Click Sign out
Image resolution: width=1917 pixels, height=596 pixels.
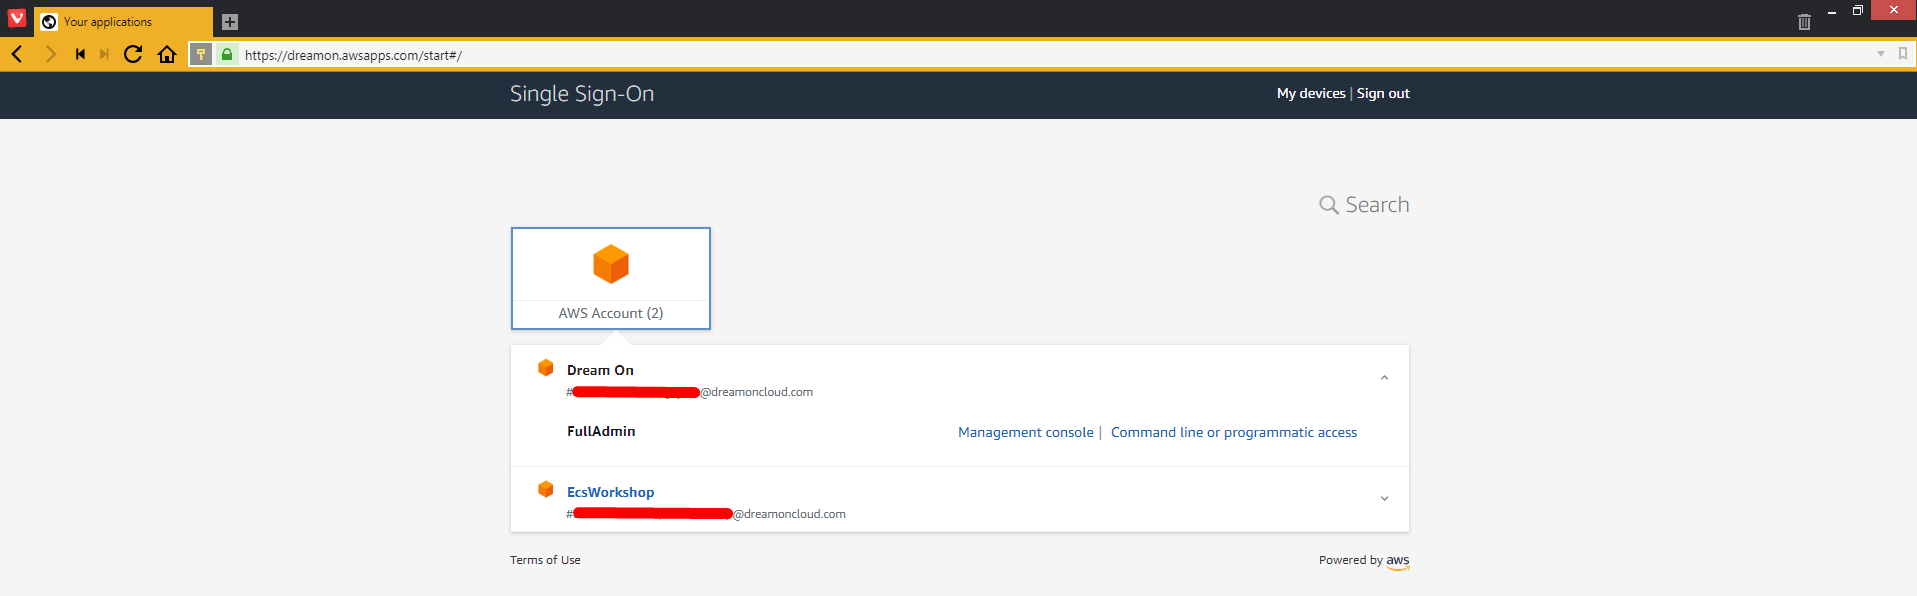[1383, 93]
